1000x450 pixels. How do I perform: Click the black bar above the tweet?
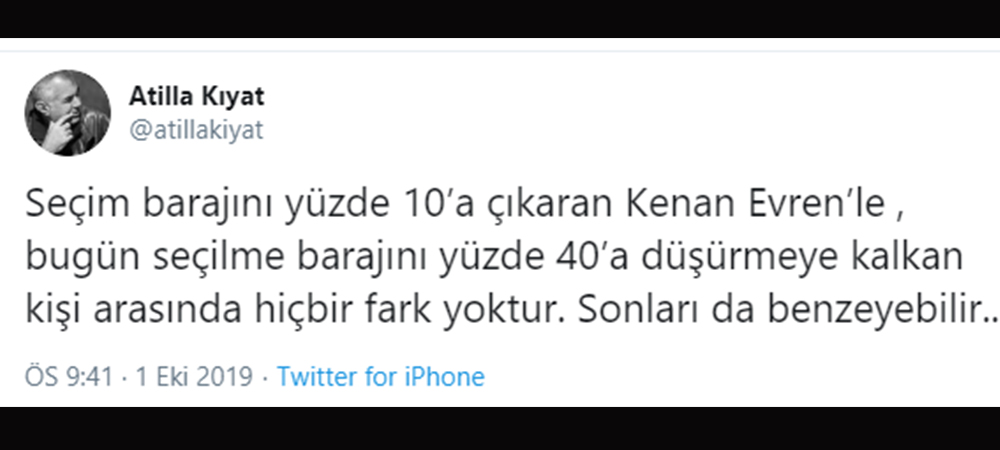coord(500,18)
